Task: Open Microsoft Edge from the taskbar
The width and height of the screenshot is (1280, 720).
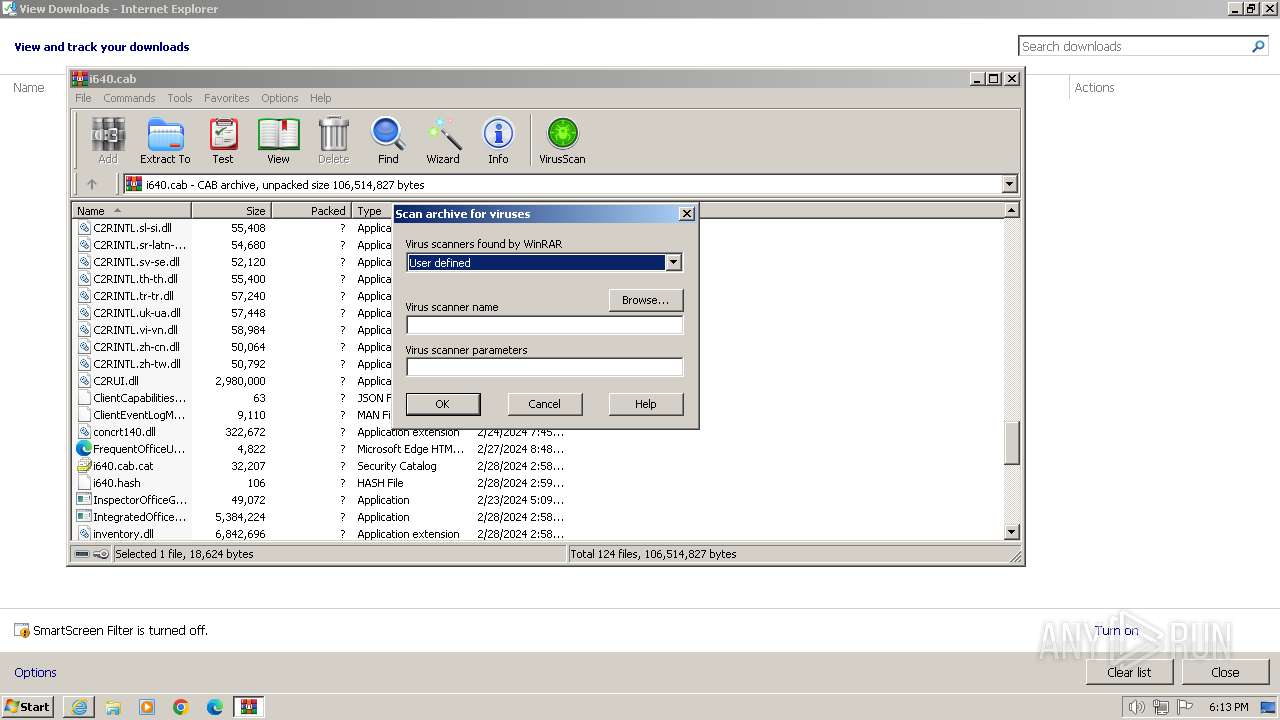Action: tap(215, 707)
